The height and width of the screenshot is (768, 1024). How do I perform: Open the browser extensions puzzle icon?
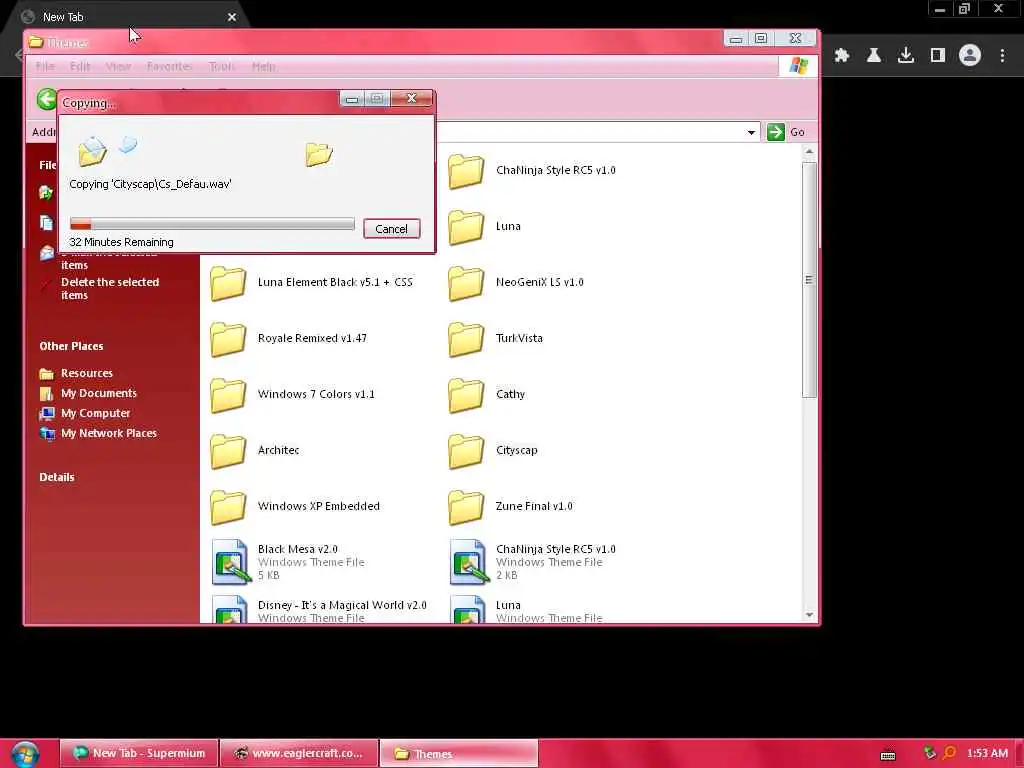[x=842, y=56]
